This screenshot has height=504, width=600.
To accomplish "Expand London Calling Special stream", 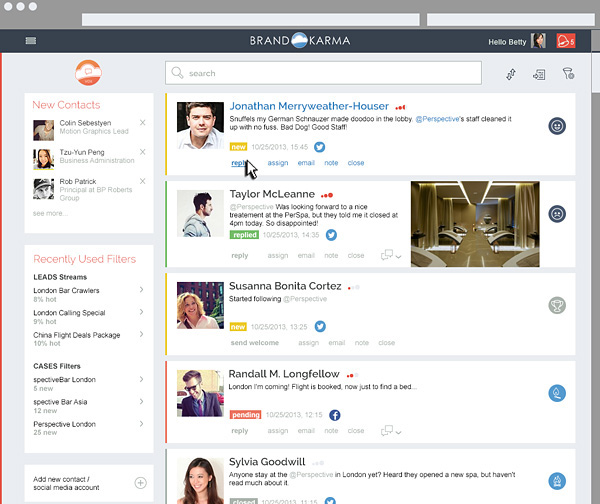I will 142,312.
